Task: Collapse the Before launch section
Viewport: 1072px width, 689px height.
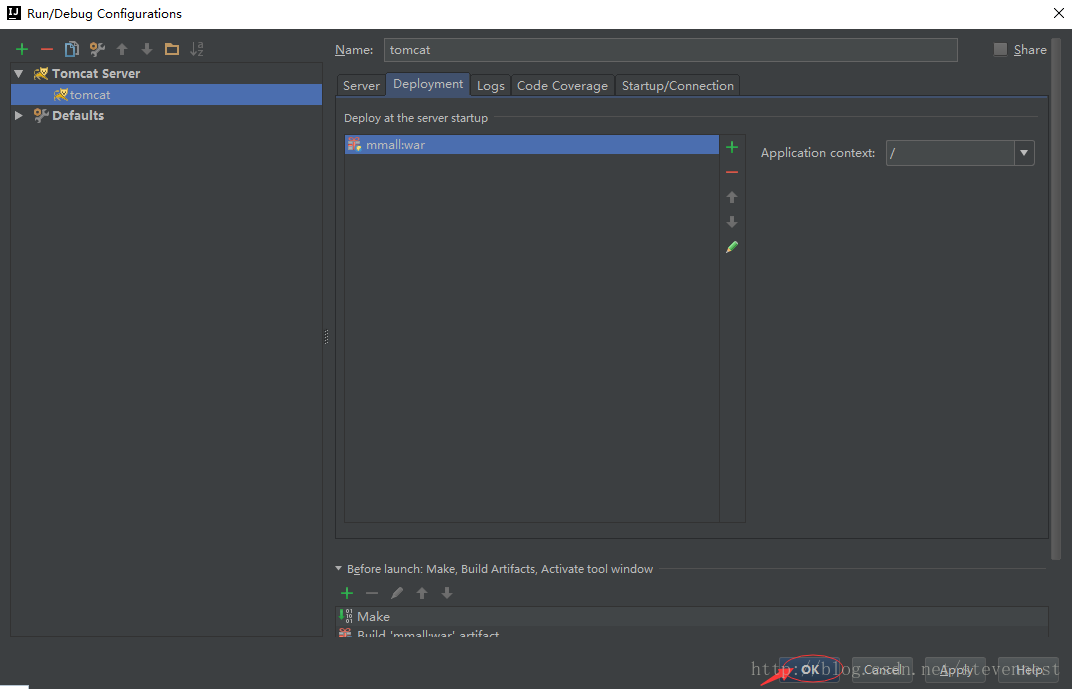Action: pyautogui.click(x=338, y=568)
